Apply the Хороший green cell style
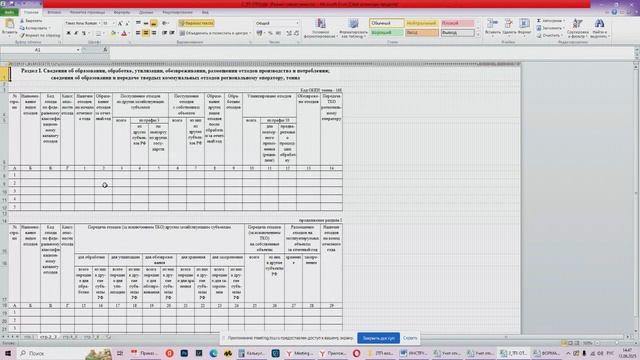The width and height of the screenshot is (640, 360). (x=387, y=33)
